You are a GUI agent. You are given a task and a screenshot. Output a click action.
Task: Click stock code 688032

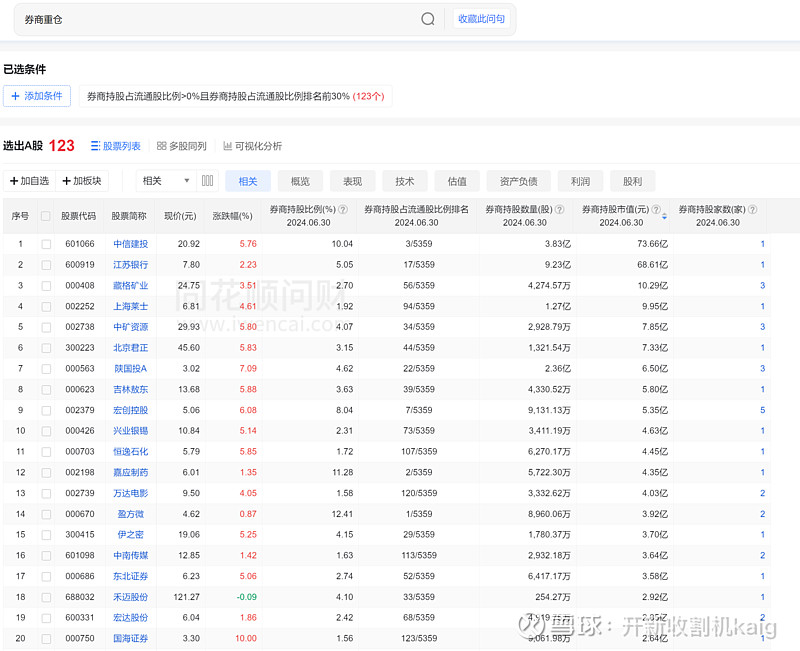tap(80, 597)
